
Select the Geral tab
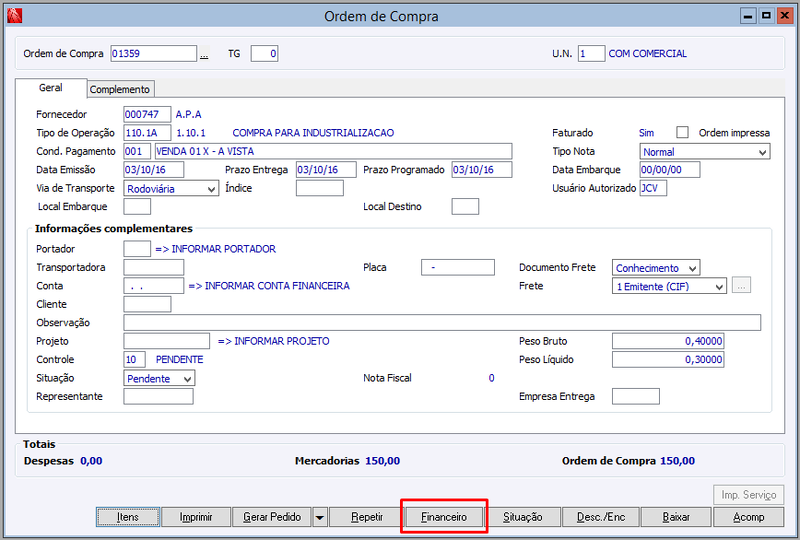[51, 88]
